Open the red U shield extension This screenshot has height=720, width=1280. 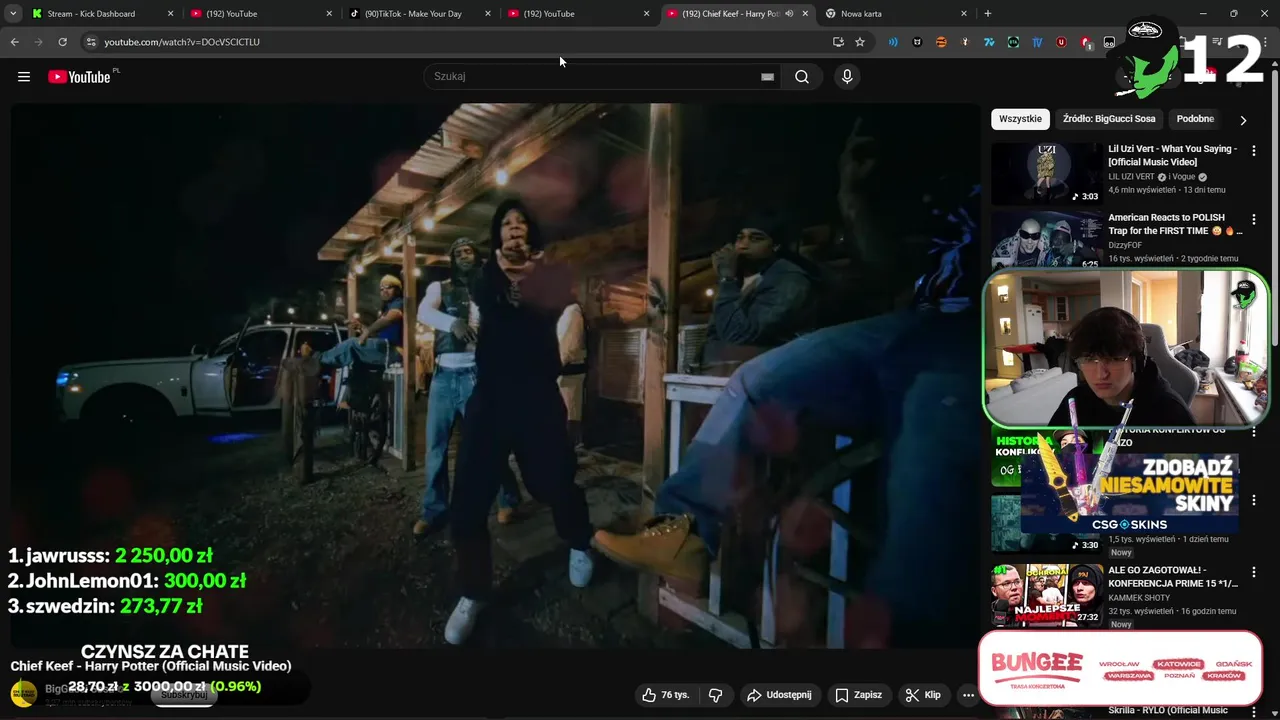pyautogui.click(x=1061, y=42)
